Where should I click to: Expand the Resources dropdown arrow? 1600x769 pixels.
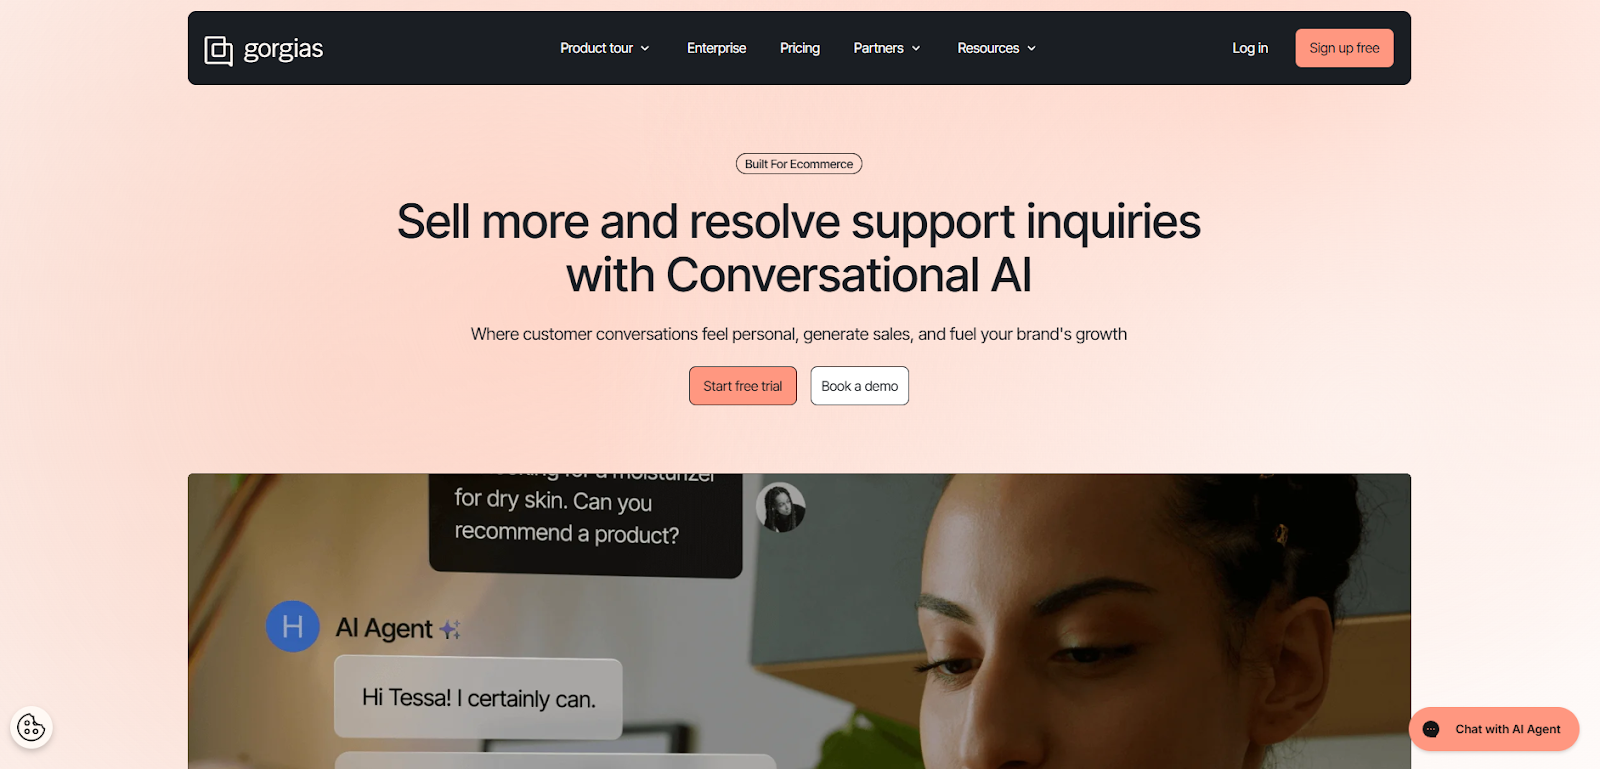(x=1032, y=48)
